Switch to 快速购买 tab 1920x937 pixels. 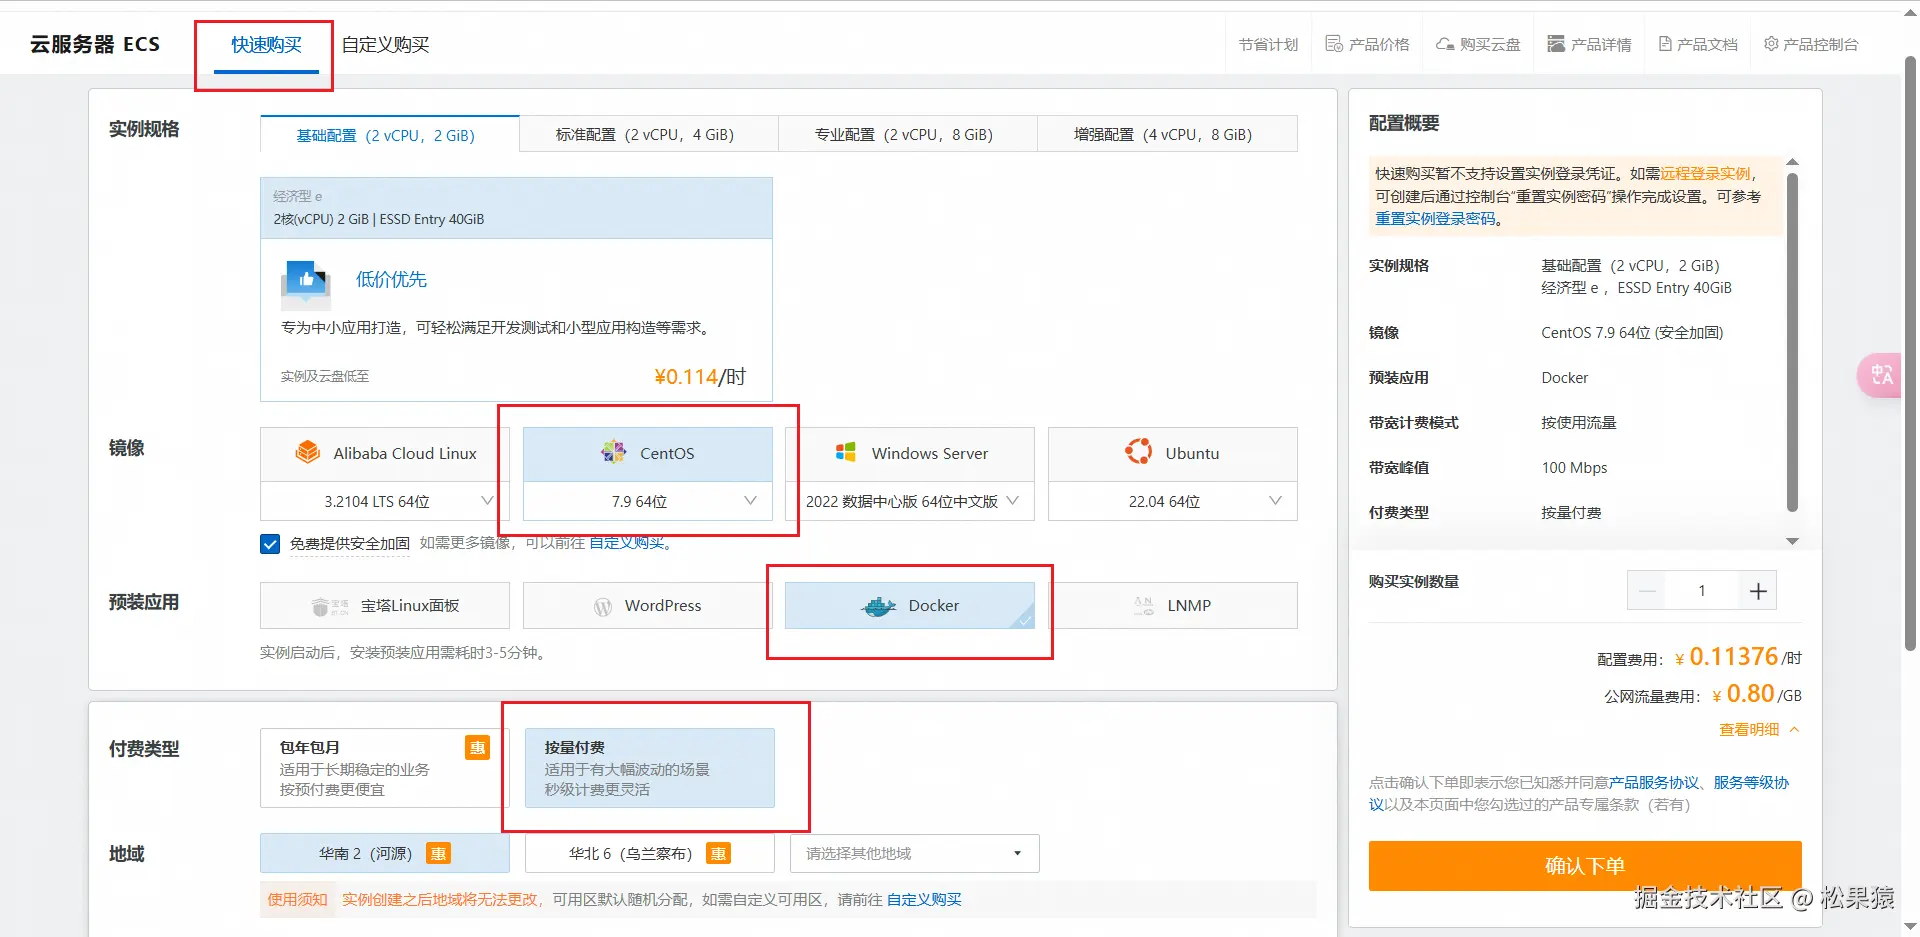pos(266,45)
